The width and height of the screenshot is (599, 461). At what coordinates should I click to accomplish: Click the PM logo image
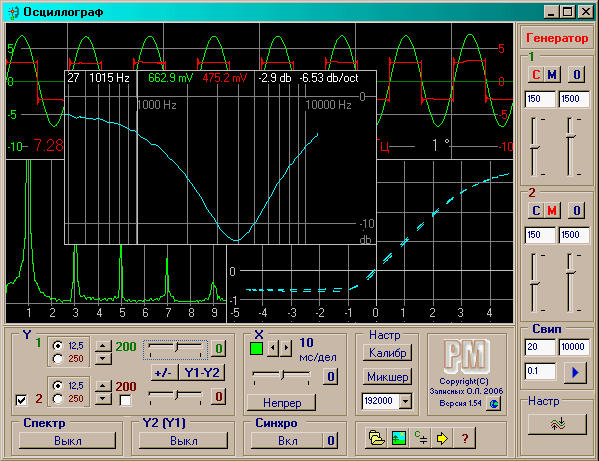pos(466,357)
